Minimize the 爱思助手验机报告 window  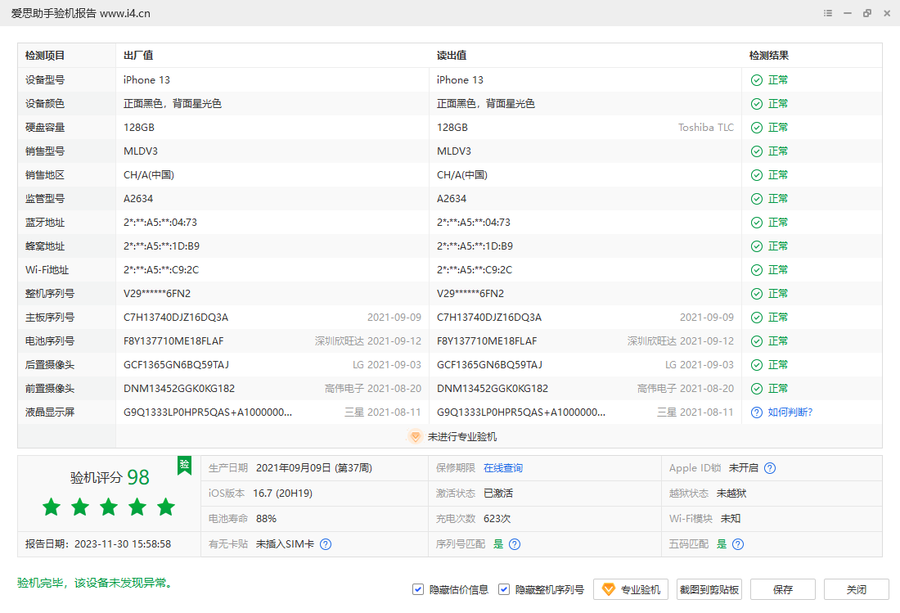click(x=847, y=13)
